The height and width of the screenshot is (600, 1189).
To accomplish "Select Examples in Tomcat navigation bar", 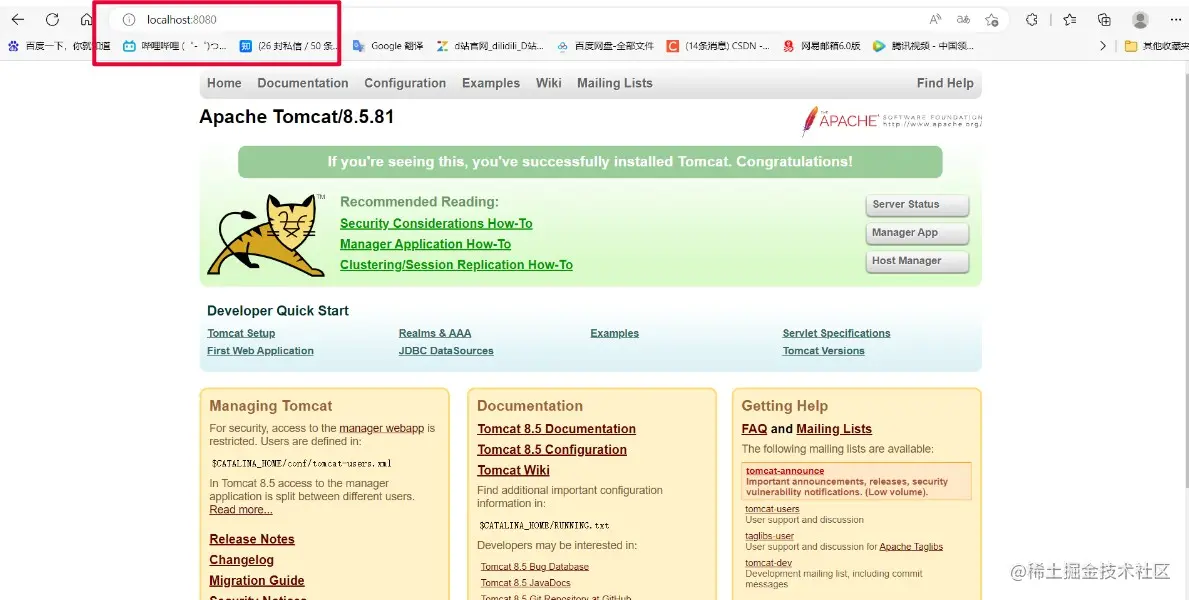I will (491, 83).
